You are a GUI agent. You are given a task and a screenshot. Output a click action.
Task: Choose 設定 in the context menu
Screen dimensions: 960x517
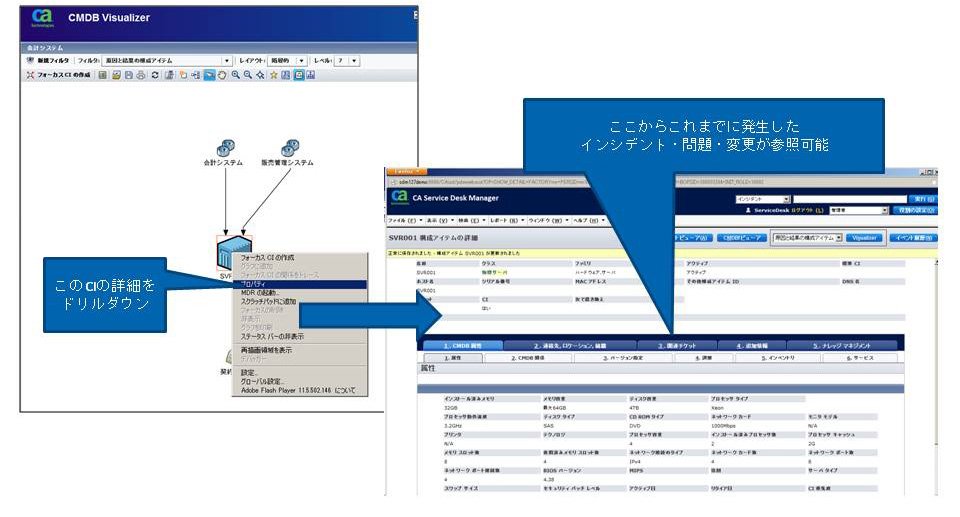click(249, 372)
